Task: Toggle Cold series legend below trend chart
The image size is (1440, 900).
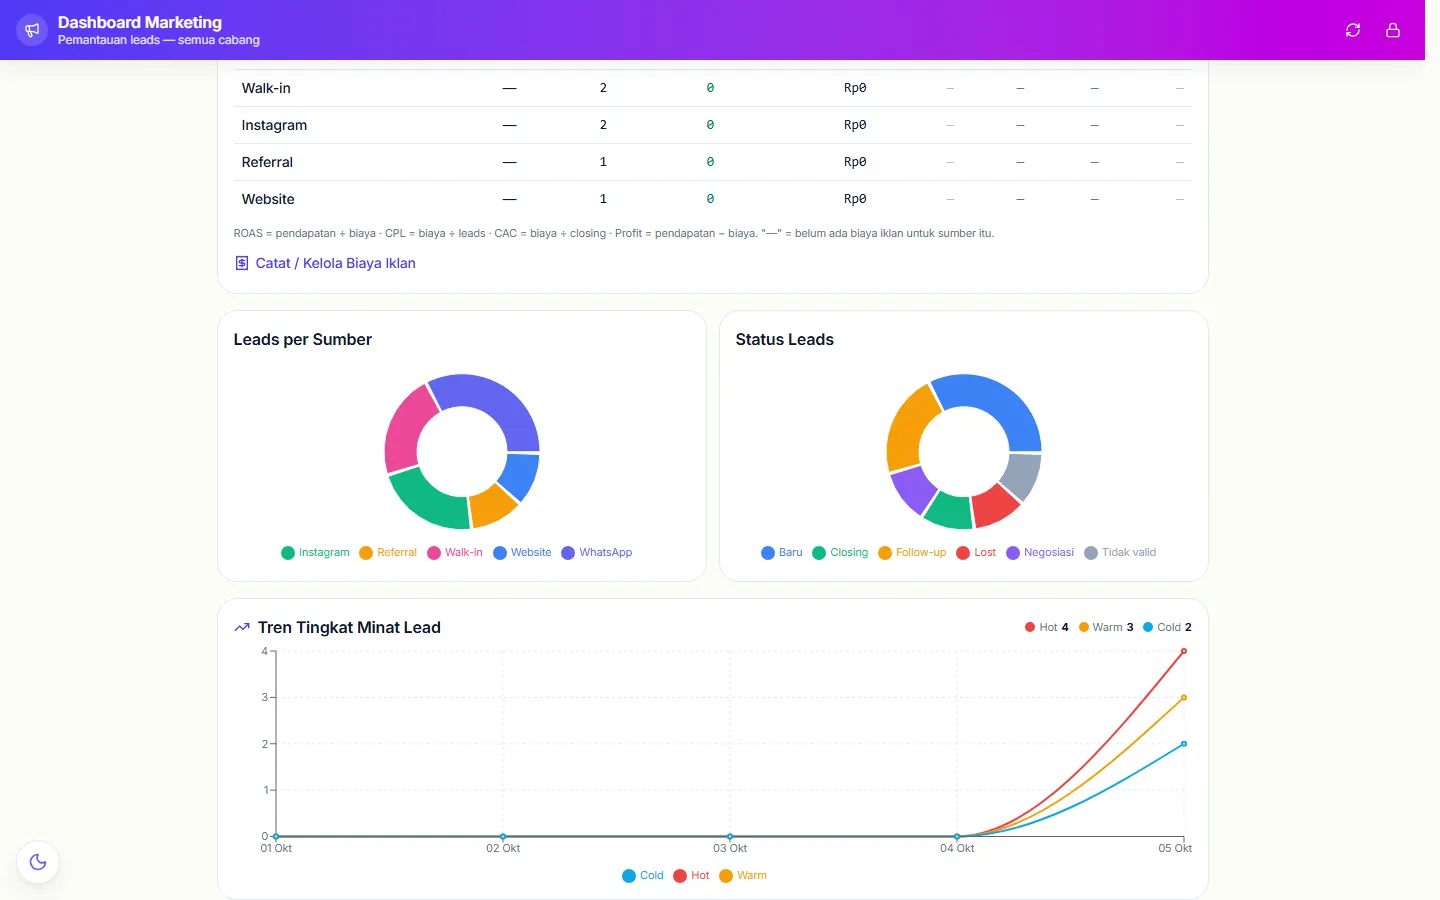Action: click(x=643, y=875)
